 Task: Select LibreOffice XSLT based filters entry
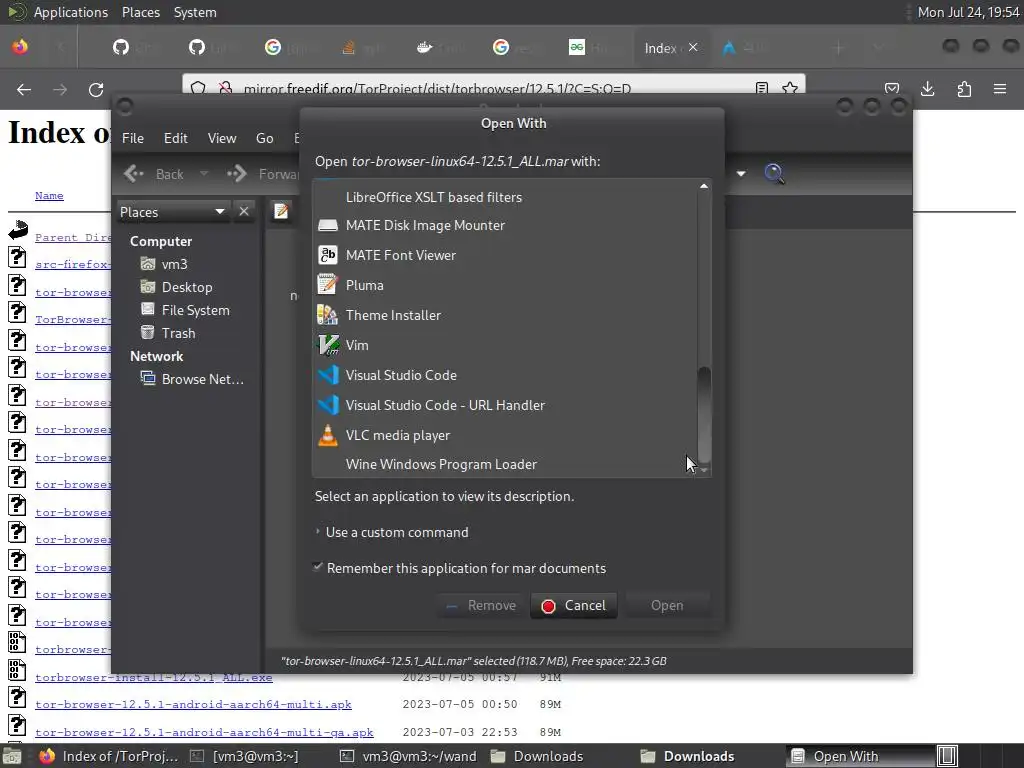click(x=434, y=197)
